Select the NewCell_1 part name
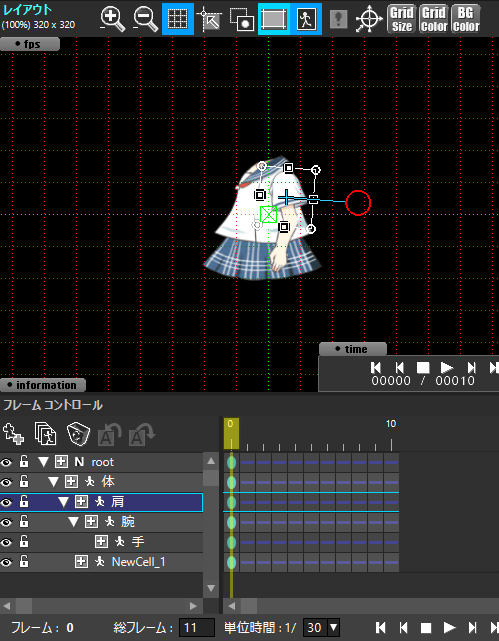This screenshot has width=499, height=641. click(x=139, y=562)
